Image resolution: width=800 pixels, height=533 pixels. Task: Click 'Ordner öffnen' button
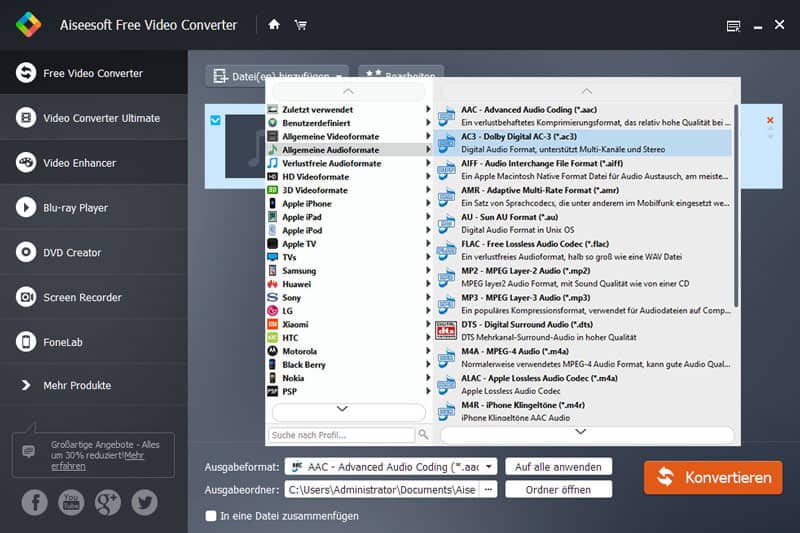click(x=558, y=490)
